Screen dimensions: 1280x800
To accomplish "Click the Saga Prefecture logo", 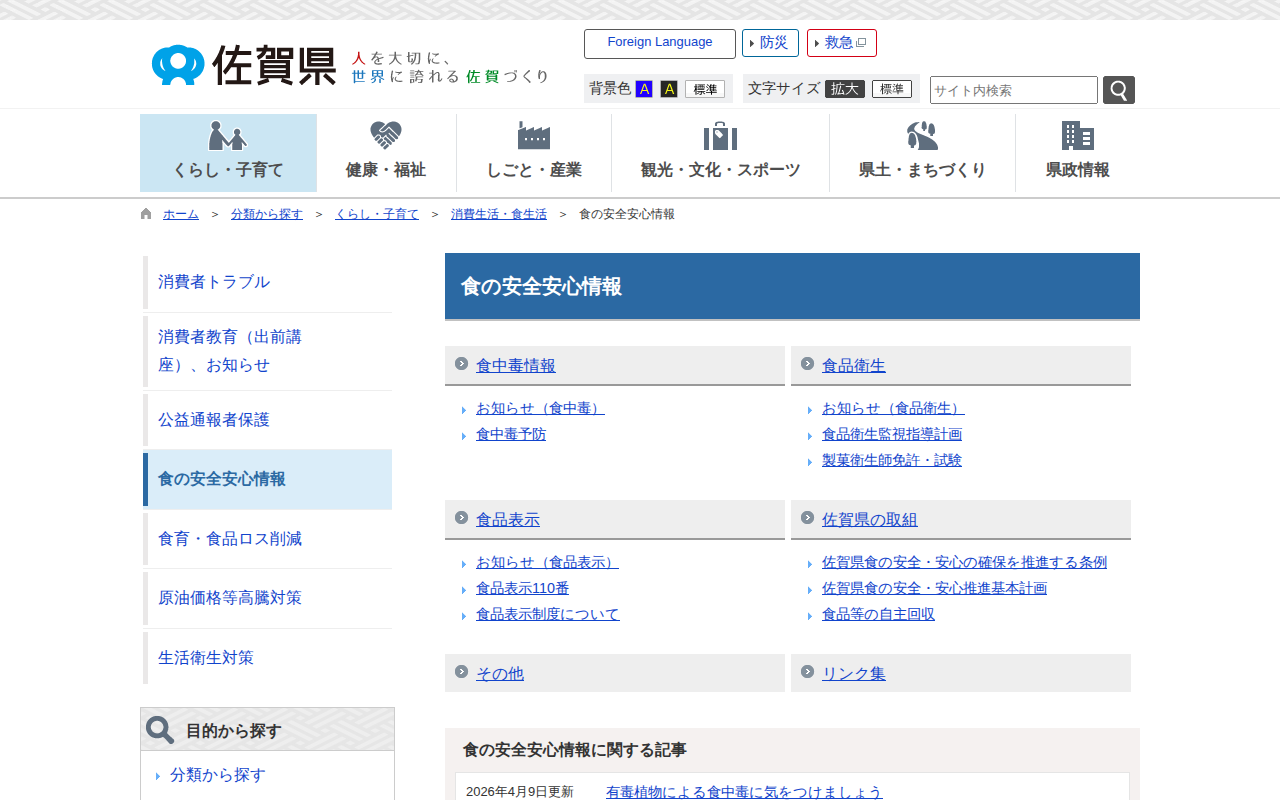I will (x=245, y=65).
